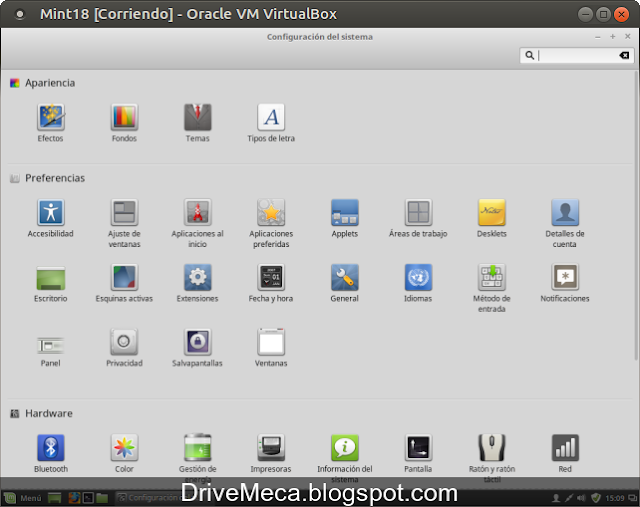Image resolution: width=640 pixels, height=507 pixels.
Task: Open the Fondos wallpaper settings
Action: [124, 123]
